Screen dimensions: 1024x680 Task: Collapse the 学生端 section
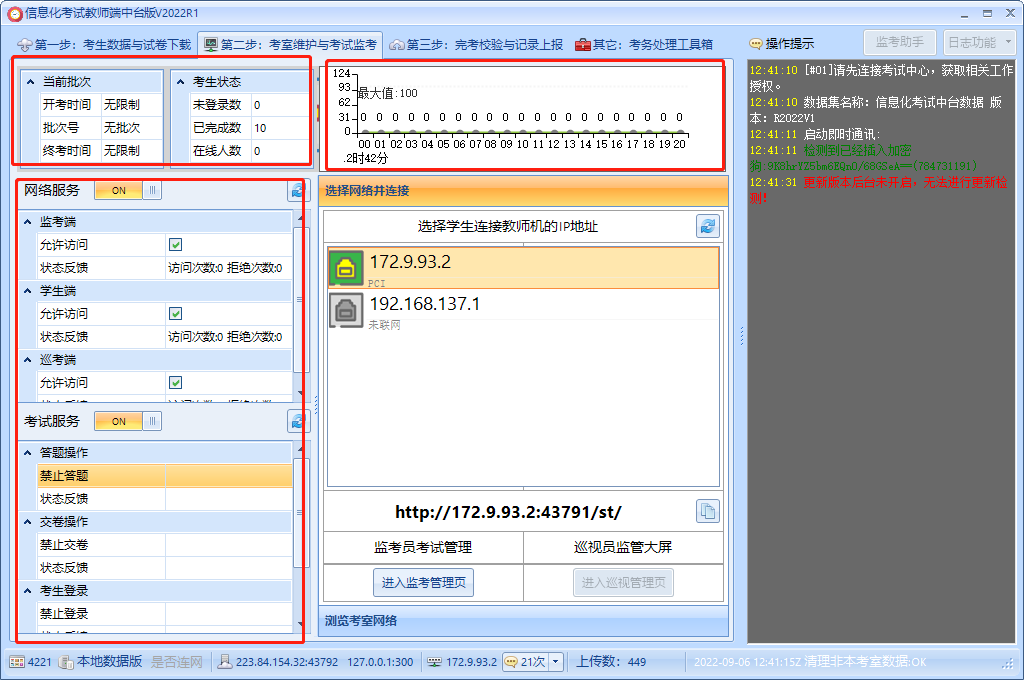tap(27, 291)
